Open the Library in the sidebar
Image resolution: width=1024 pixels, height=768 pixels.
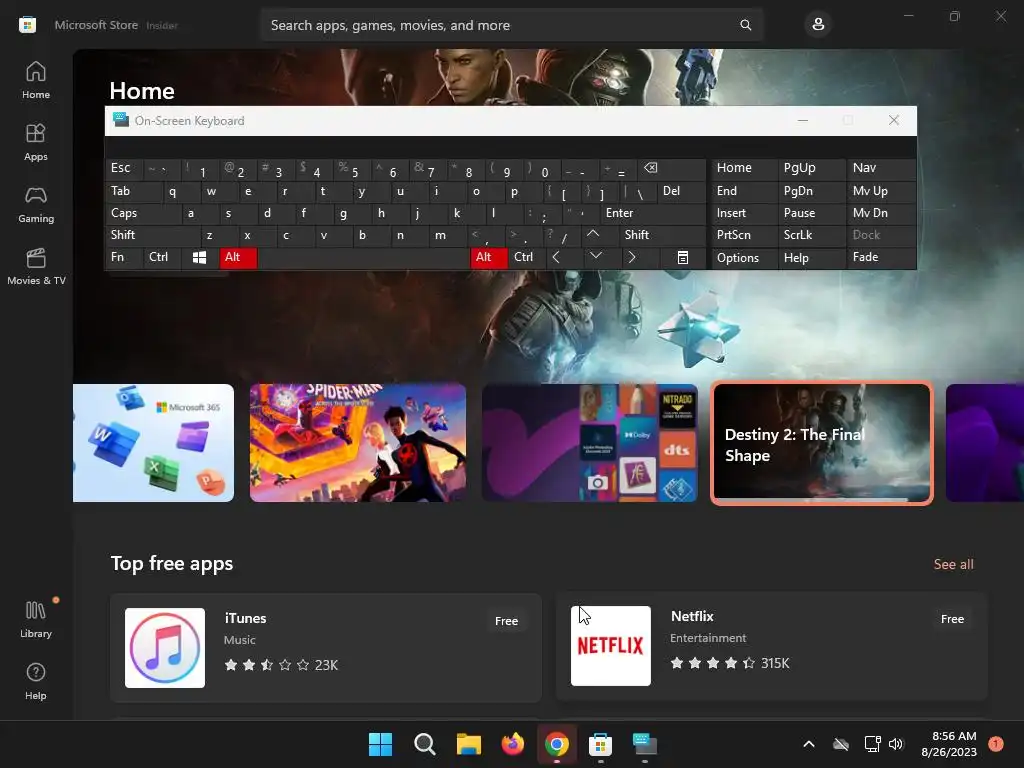tap(35, 619)
